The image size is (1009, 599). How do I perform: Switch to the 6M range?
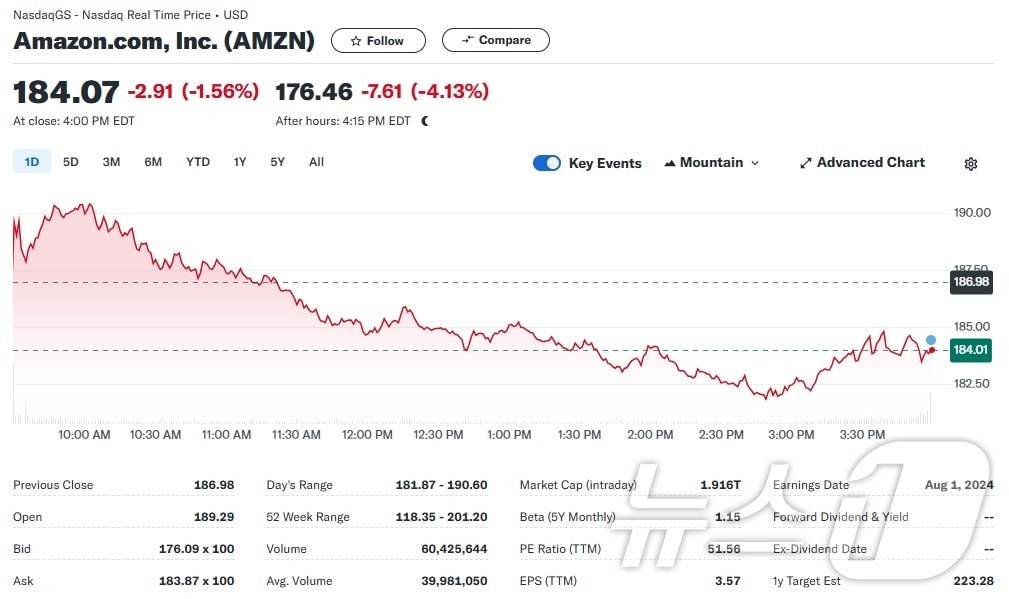pyautogui.click(x=153, y=162)
